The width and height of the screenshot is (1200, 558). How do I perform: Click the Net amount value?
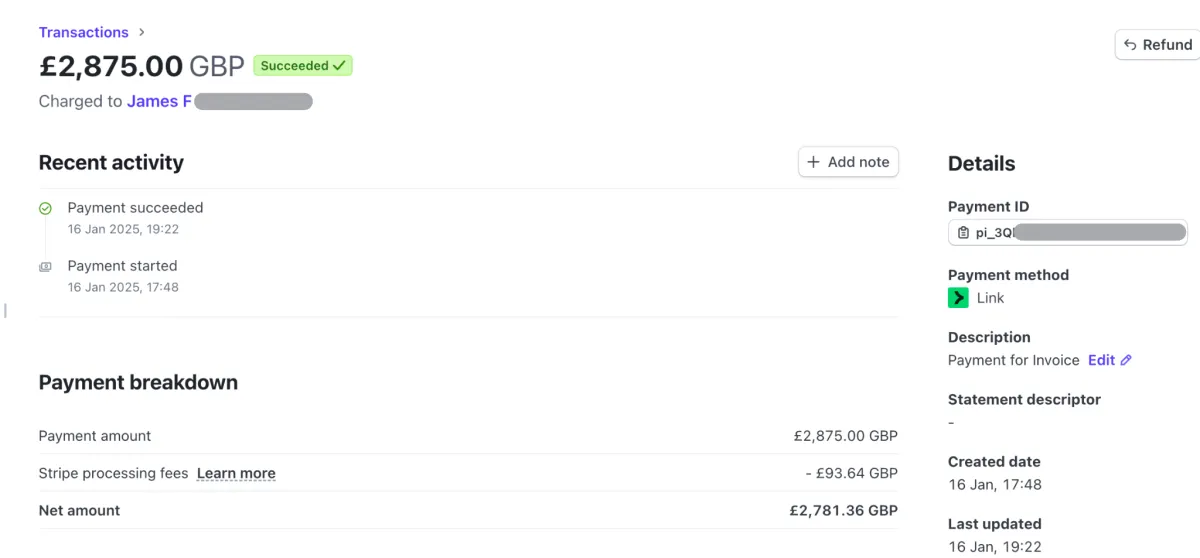pyautogui.click(x=844, y=510)
